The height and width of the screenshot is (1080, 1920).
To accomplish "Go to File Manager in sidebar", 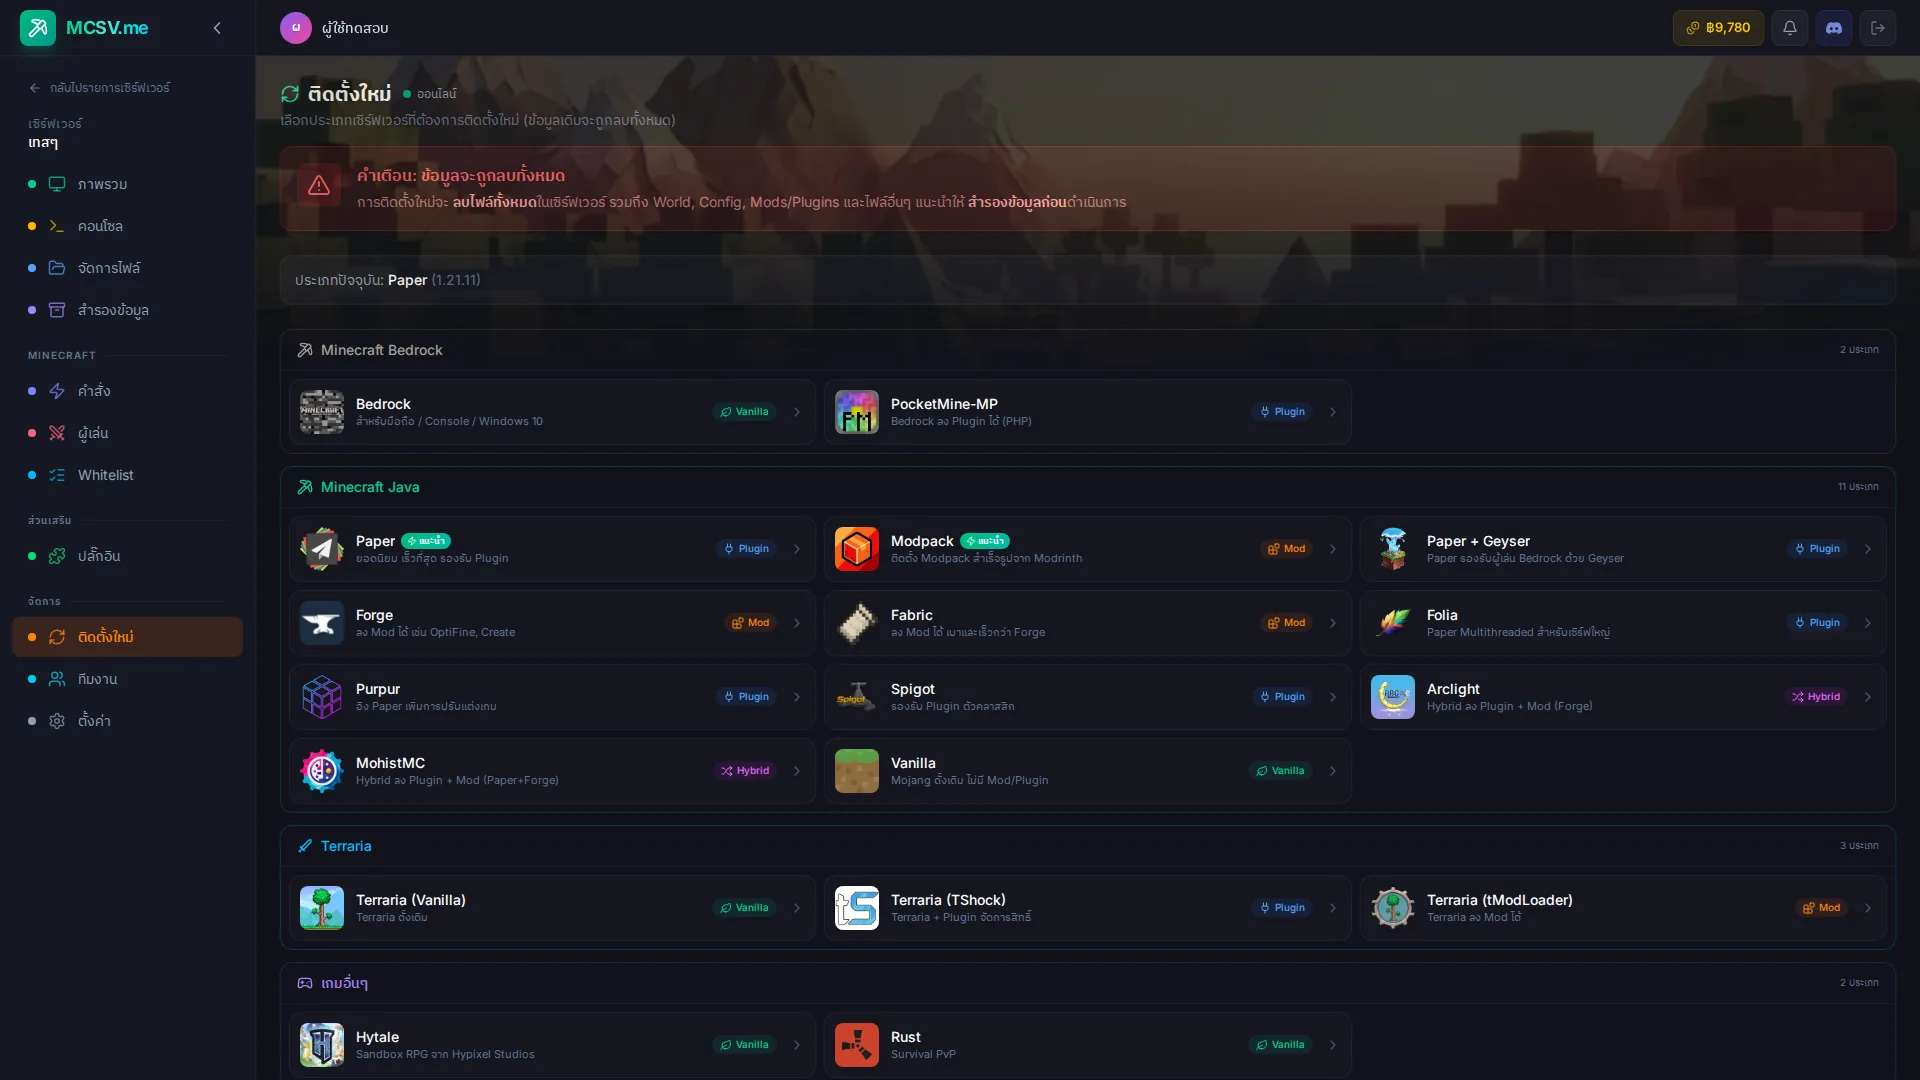I will 108,268.
